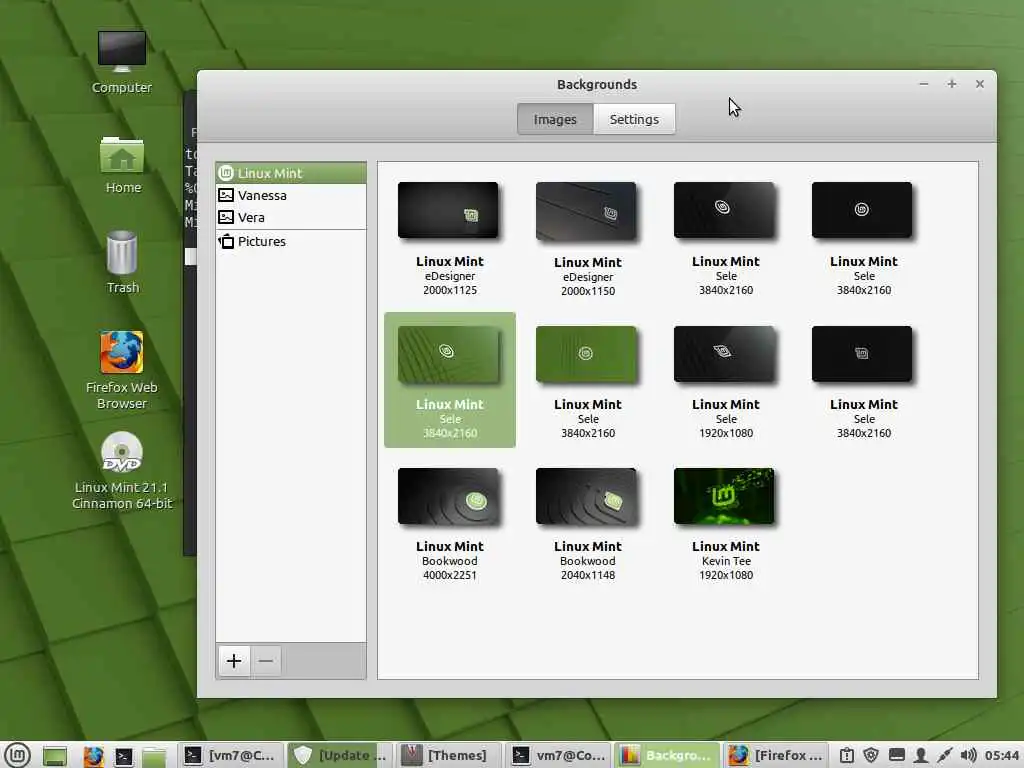1024x768 pixels.
Task: Switch to the first vm7@C... terminal window
Action: [230, 756]
